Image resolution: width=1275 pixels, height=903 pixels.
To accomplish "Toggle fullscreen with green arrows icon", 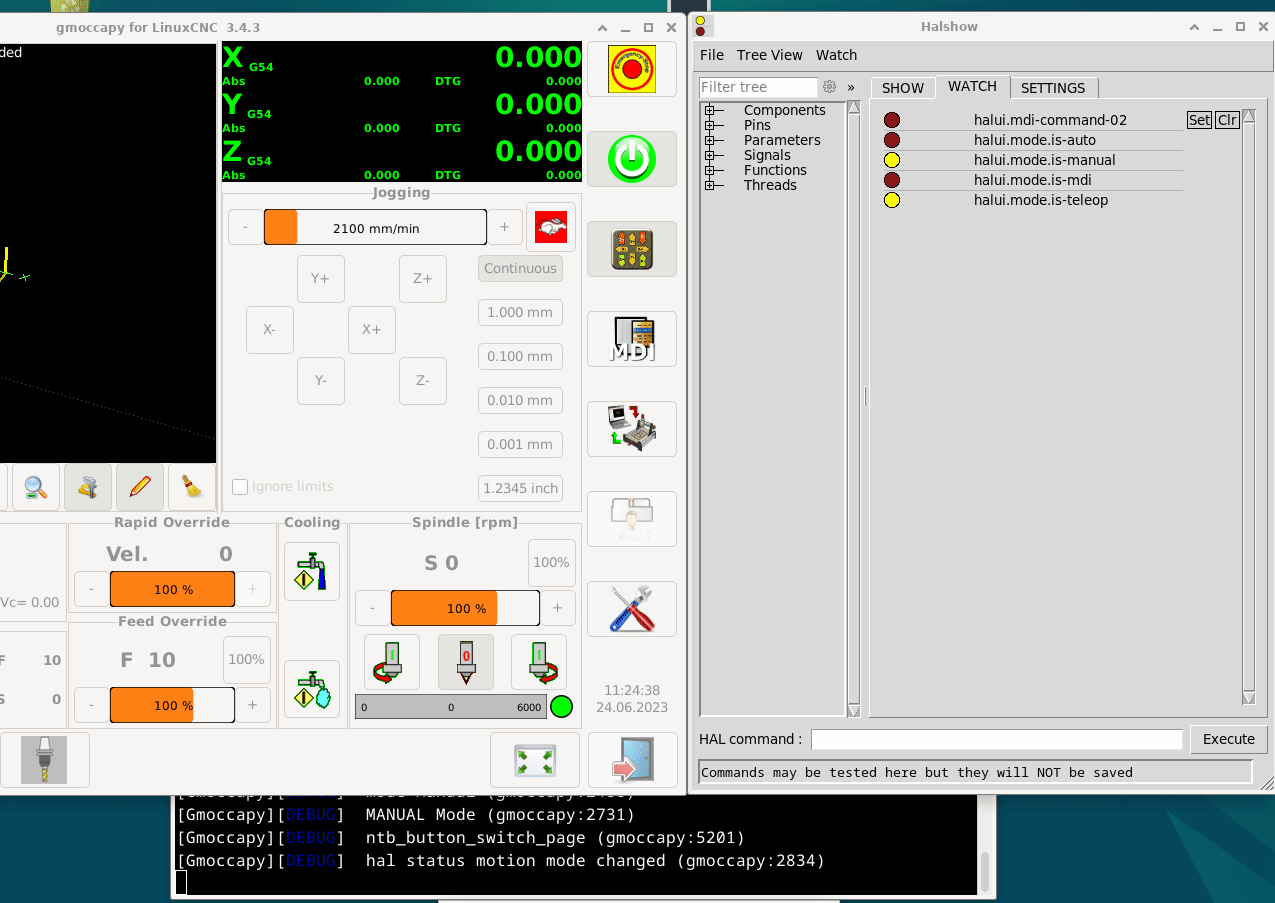I will 535,760.
